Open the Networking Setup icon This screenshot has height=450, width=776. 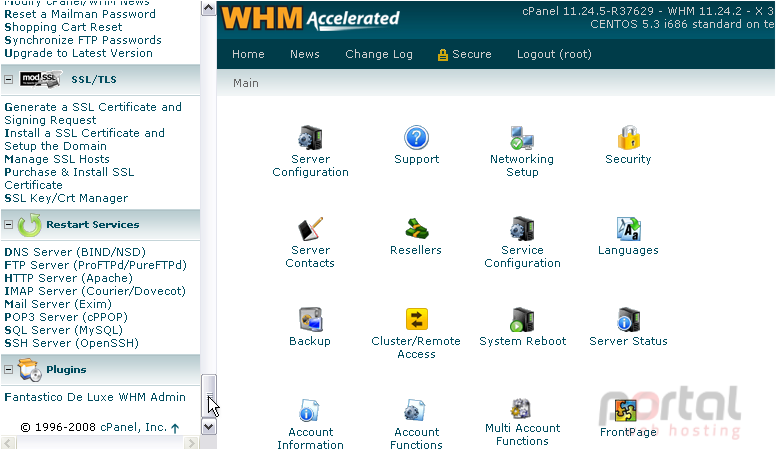click(x=522, y=138)
